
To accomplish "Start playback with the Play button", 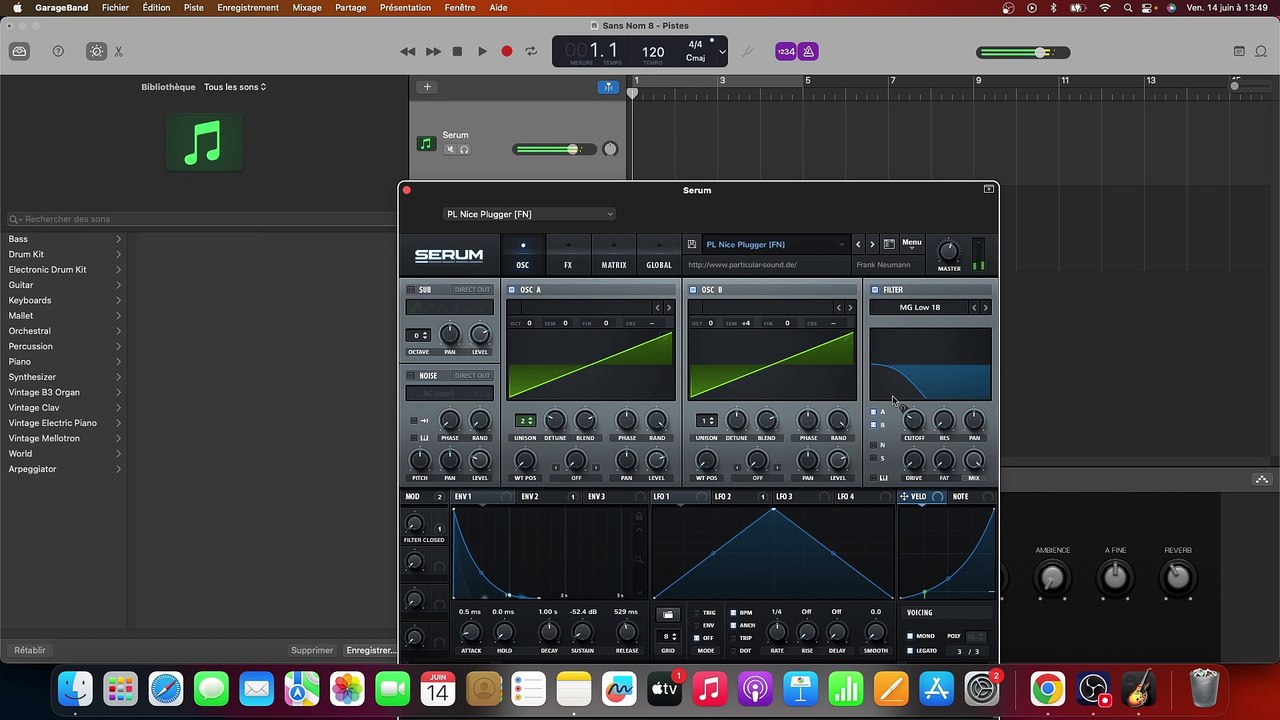I will coord(482,51).
